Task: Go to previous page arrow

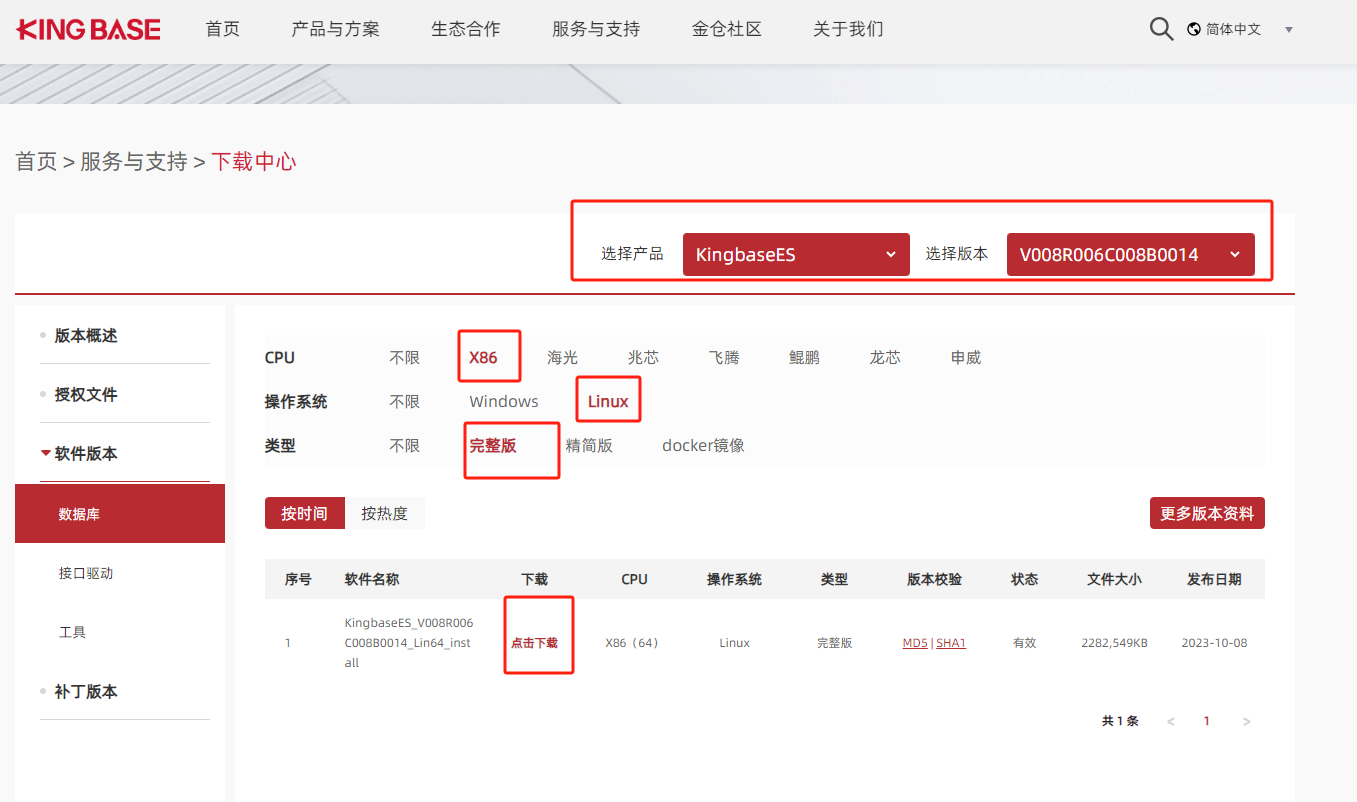Action: (1171, 721)
